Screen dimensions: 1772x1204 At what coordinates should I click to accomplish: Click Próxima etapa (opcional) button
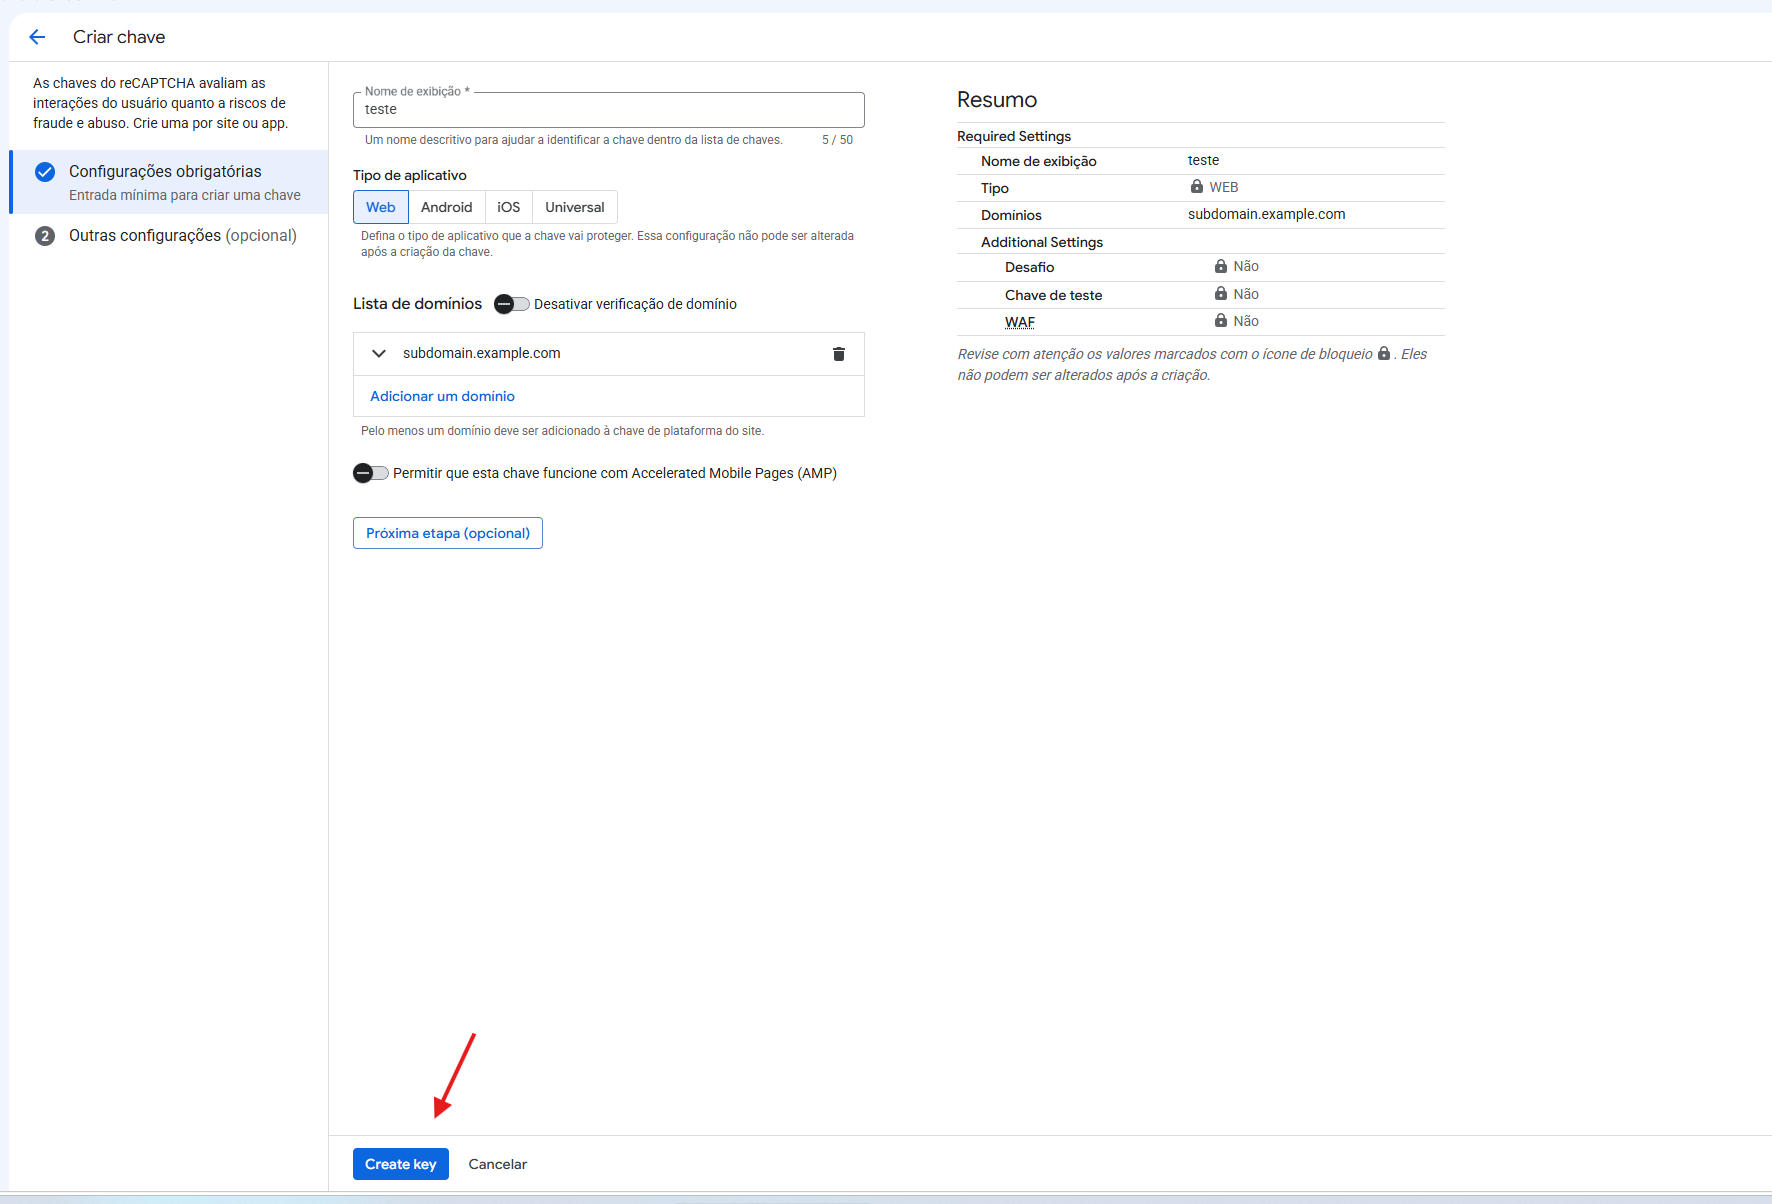448,533
